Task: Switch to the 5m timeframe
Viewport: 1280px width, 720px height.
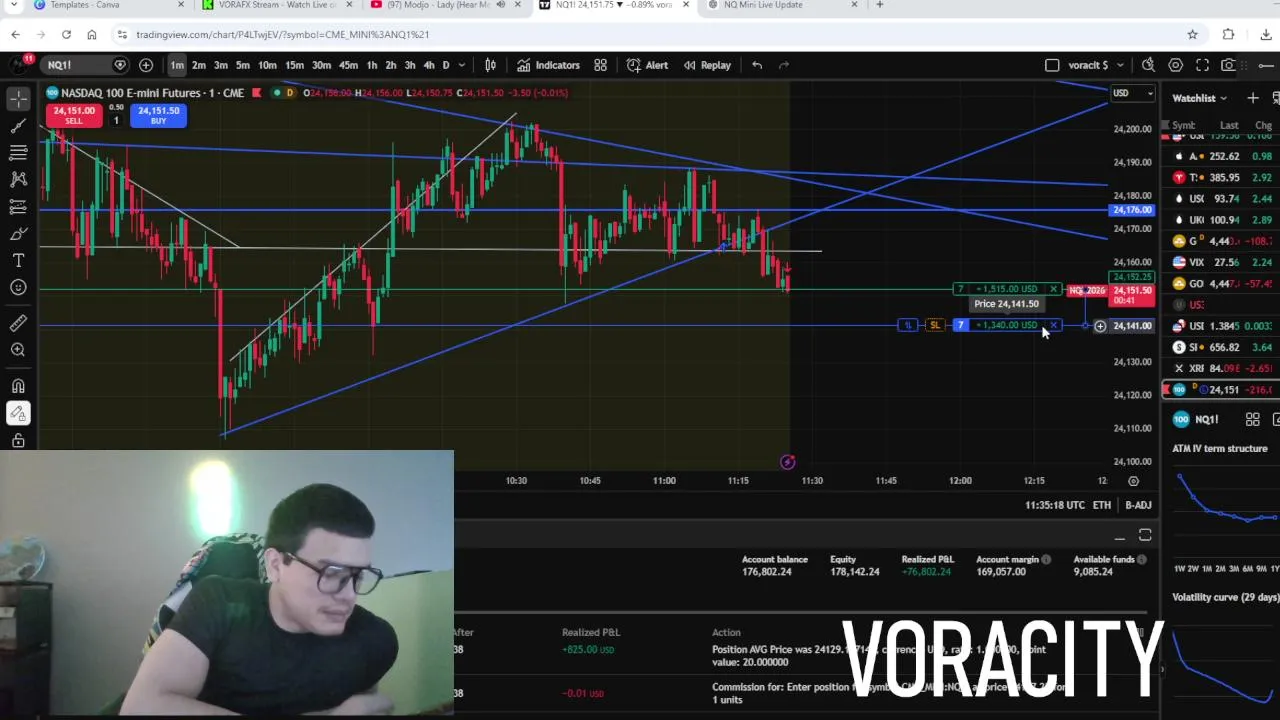Action: point(243,65)
